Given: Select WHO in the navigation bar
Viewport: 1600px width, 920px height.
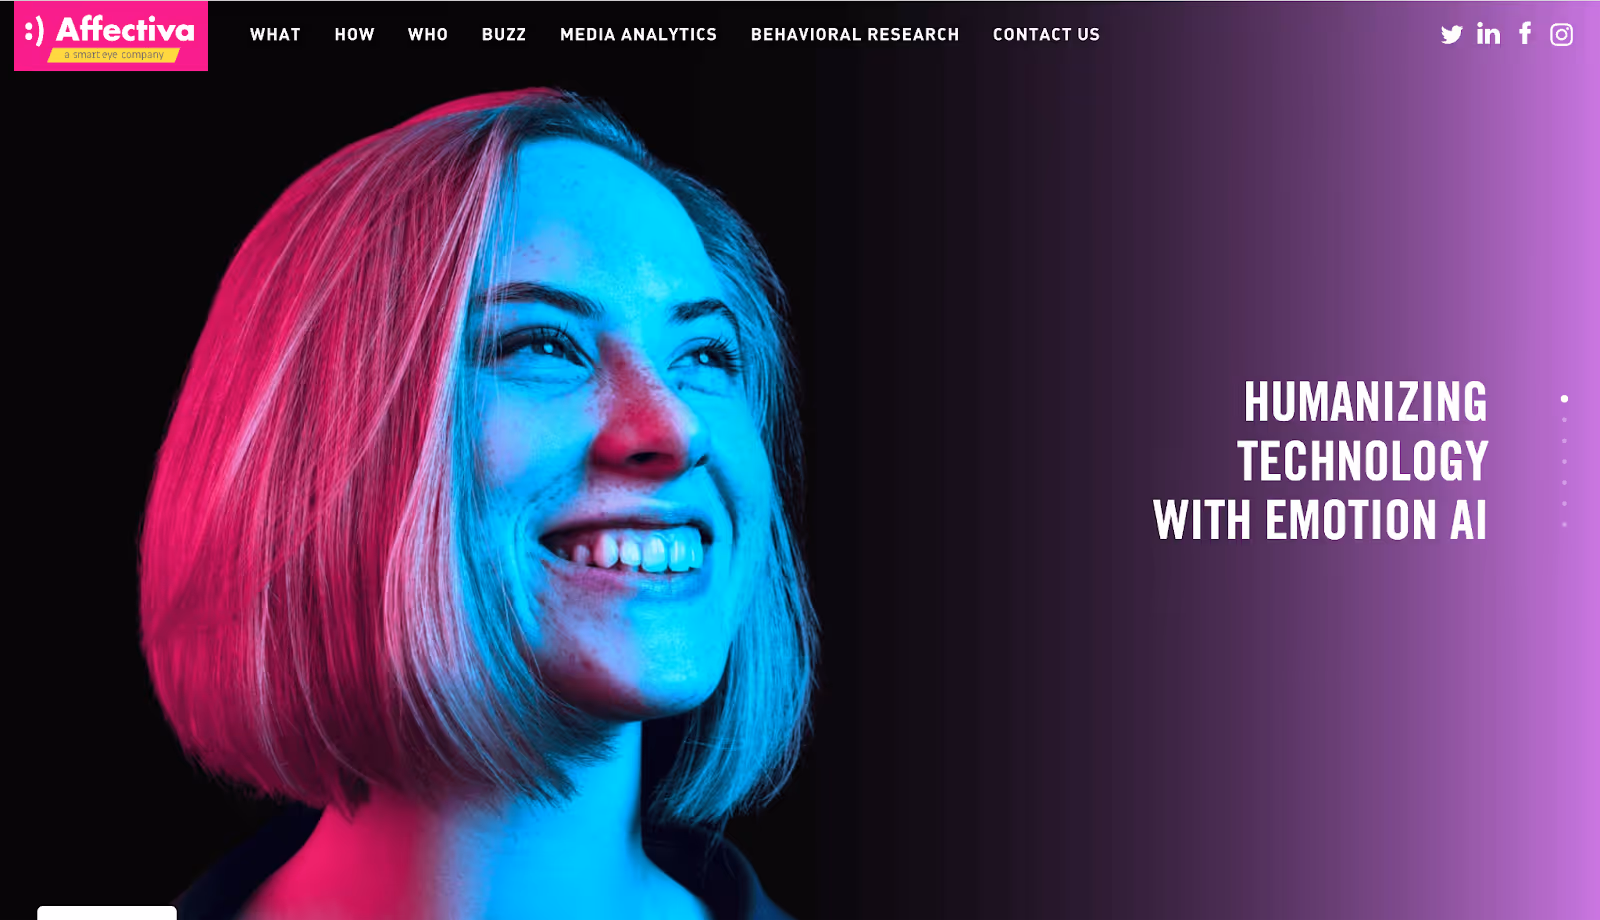Looking at the screenshot, I should coord(428,34).
